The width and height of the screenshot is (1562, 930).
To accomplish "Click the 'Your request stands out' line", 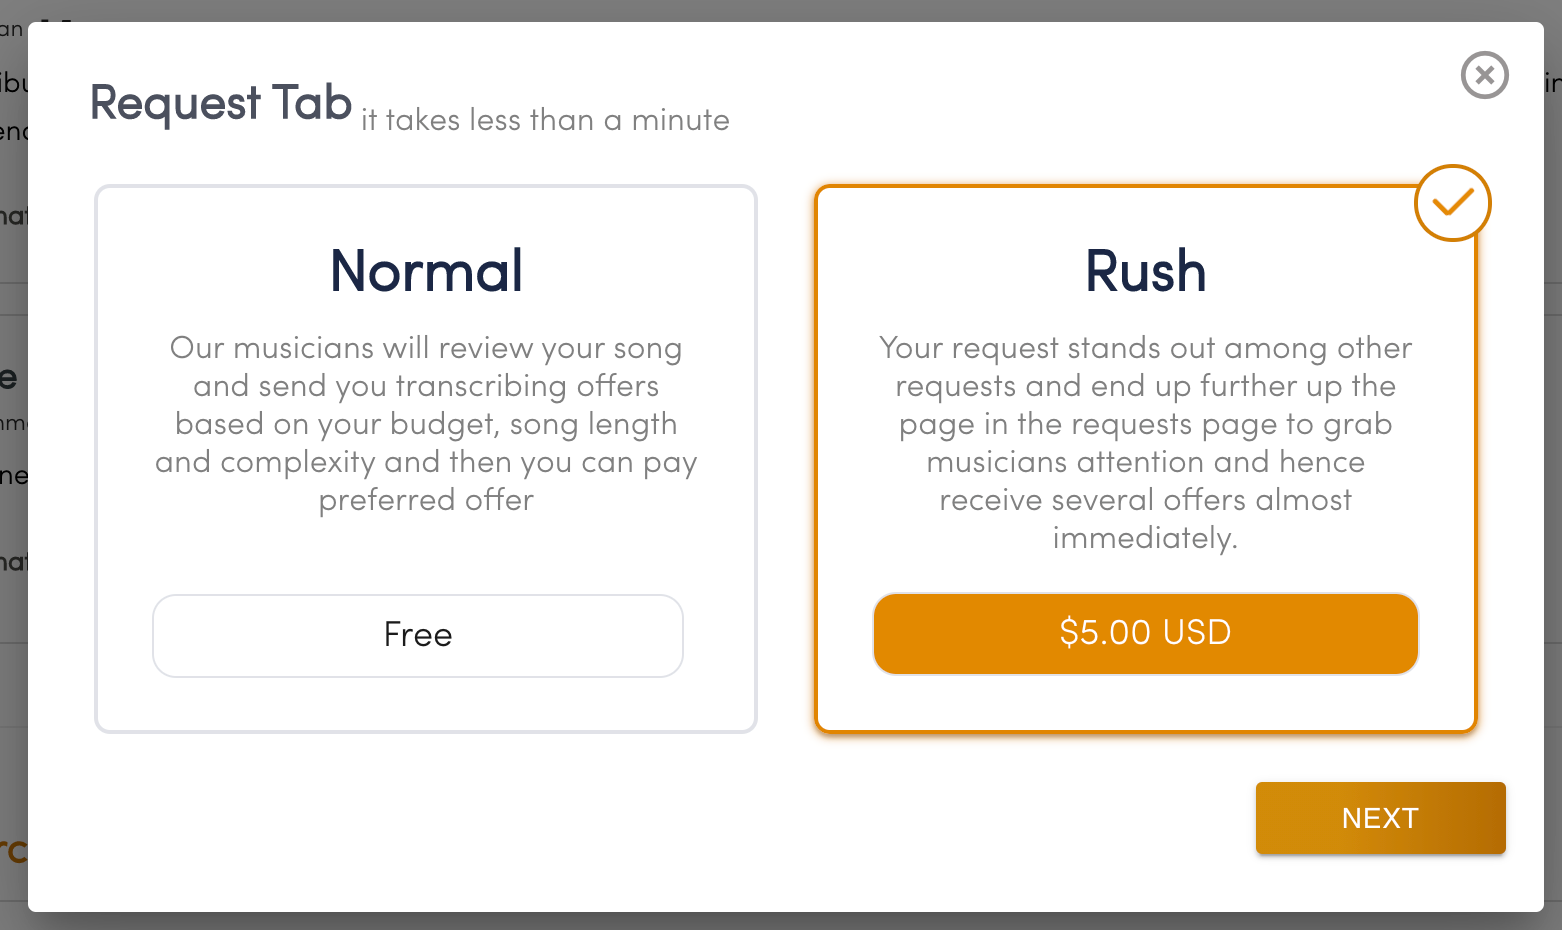I will pyautogui.click(x=1146, y=348).
